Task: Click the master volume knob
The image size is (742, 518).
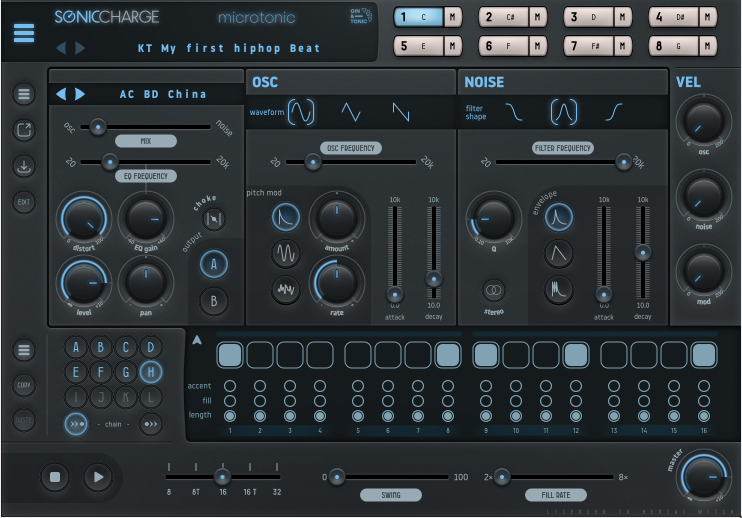Action: click(x=704, y=476)
